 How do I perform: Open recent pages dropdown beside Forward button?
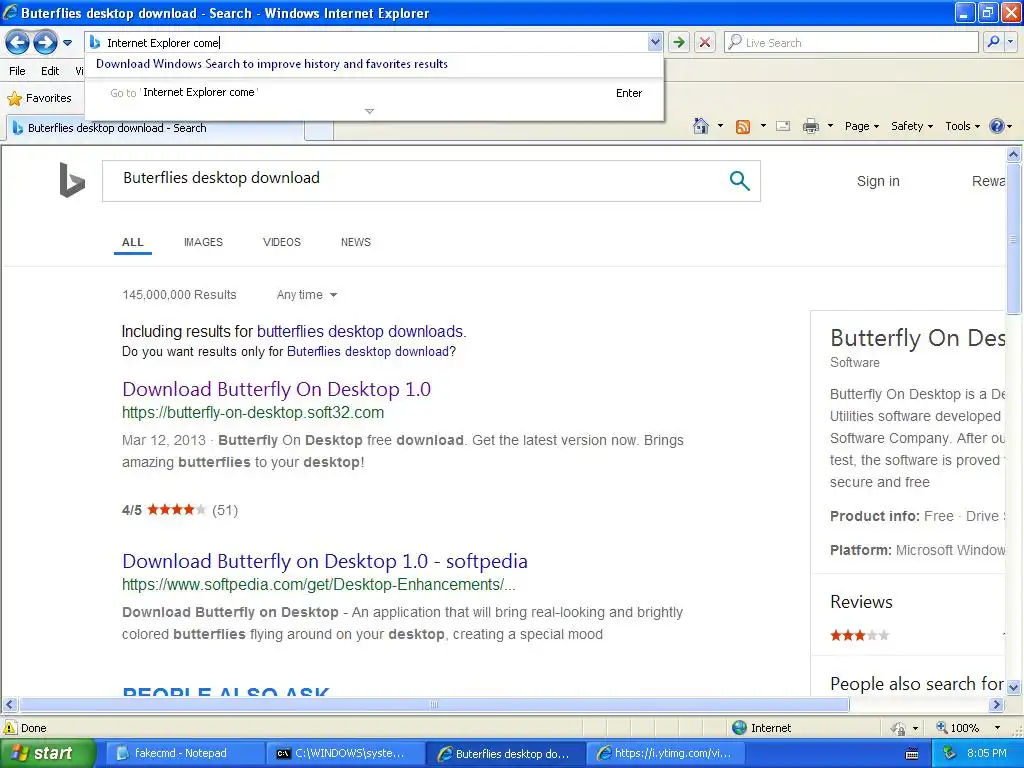(67, 43)
